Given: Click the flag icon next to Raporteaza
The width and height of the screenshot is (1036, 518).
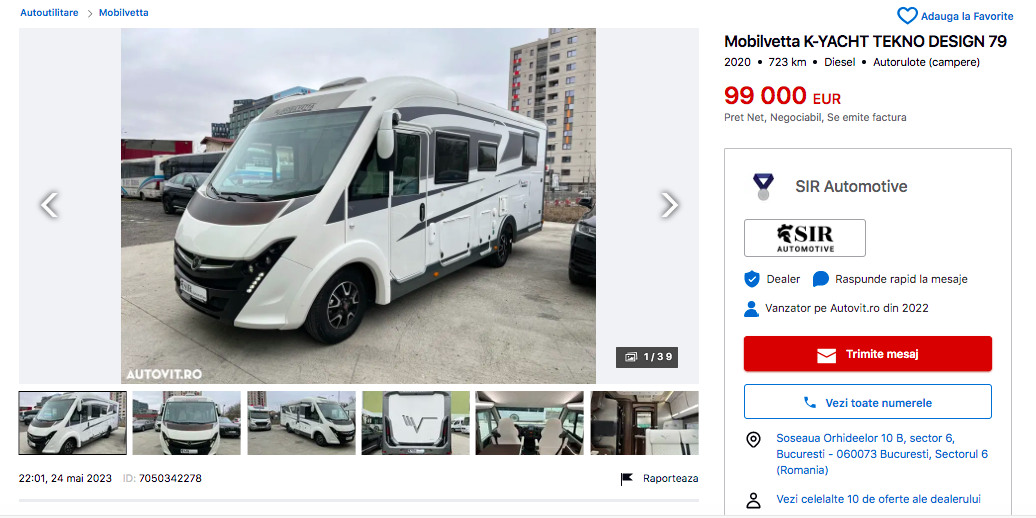Looking at the screenshot, I should tap(626, 479).
